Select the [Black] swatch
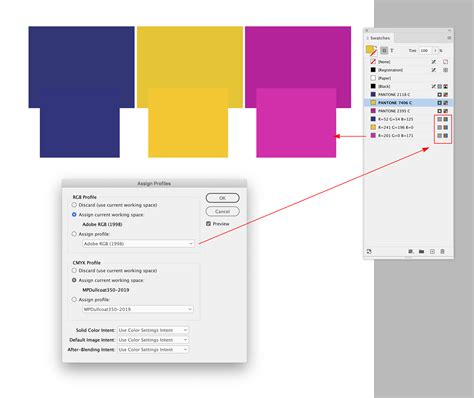This screenshot has height=398, width=474. click(x=409, y=86)
